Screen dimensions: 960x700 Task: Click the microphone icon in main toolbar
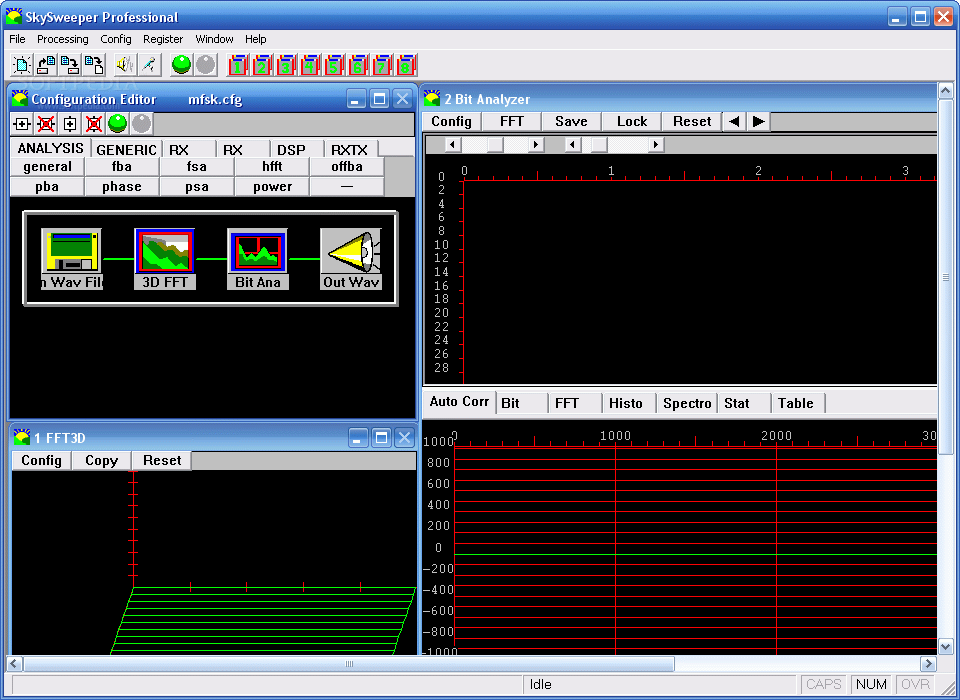tap(149, 64)
